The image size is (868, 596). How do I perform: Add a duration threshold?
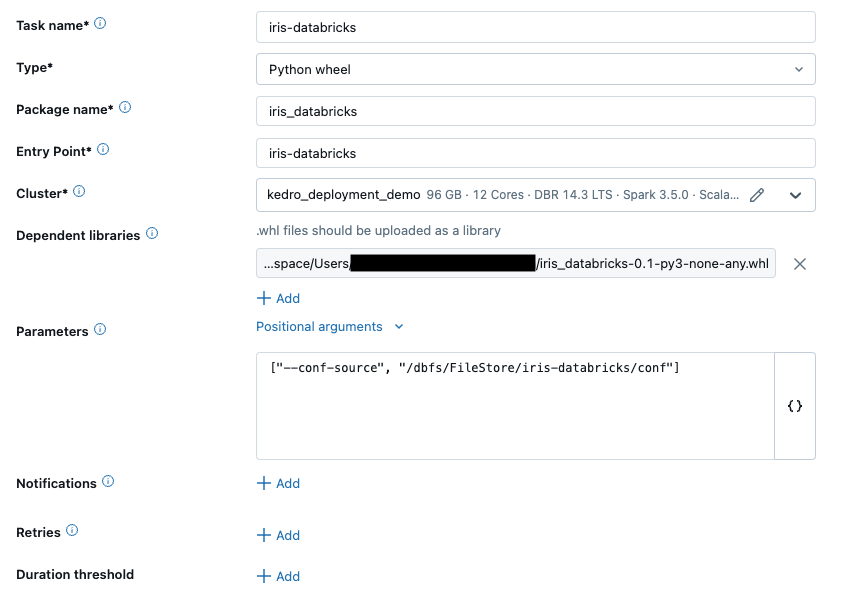[278, 576]
